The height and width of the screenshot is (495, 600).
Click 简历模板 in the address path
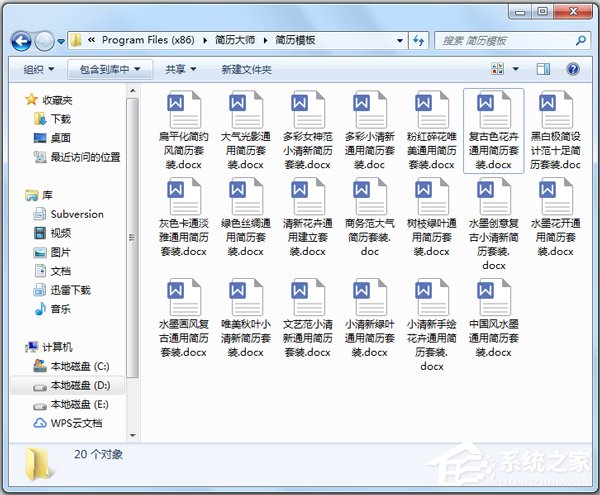[x=295, y=40]
